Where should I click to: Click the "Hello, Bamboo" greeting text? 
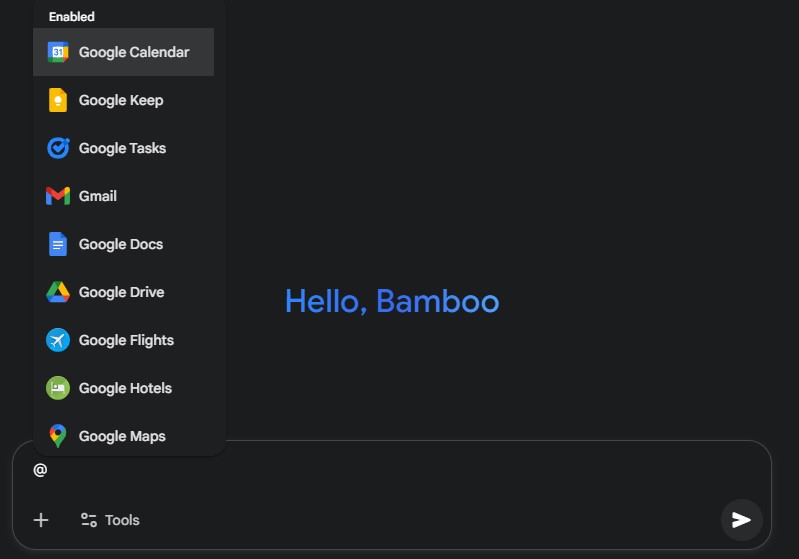click(x=391, y=301)
